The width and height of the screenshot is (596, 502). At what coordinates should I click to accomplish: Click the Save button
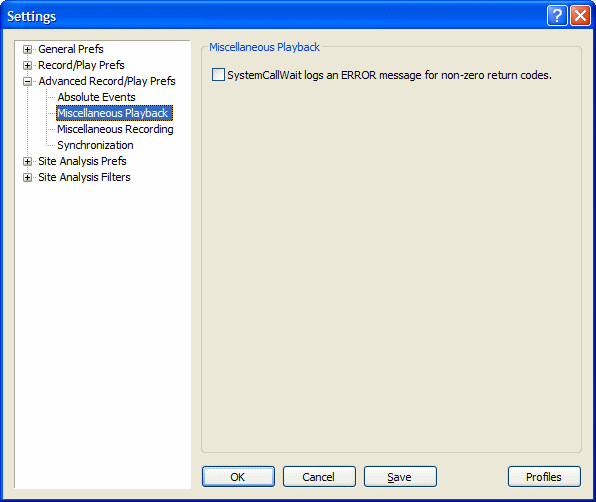click(x=400, y=477)
